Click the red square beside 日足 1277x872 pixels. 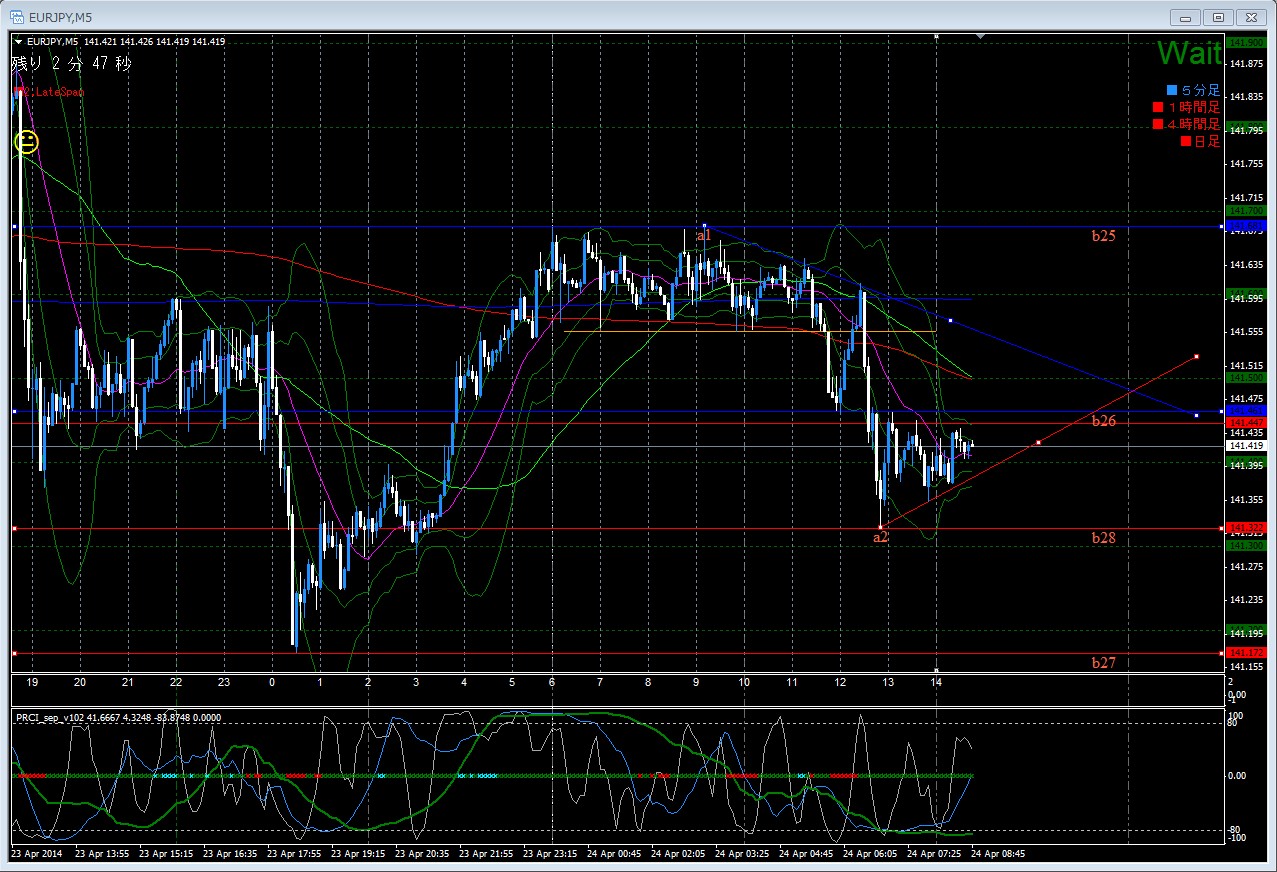point(1186,141)
